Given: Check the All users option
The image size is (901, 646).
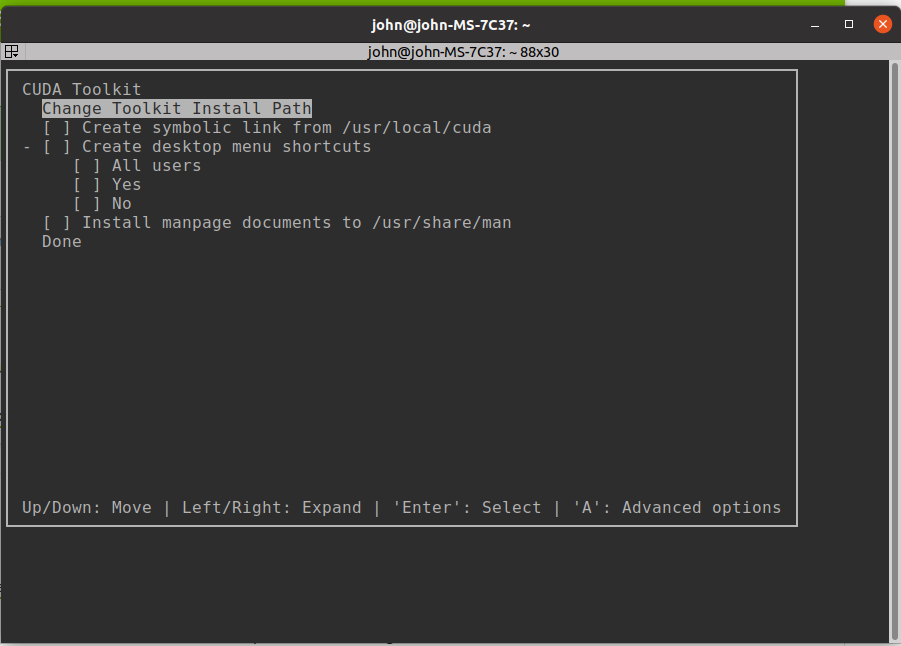Looking at the screenshot, I should click(x=87, y=166).
